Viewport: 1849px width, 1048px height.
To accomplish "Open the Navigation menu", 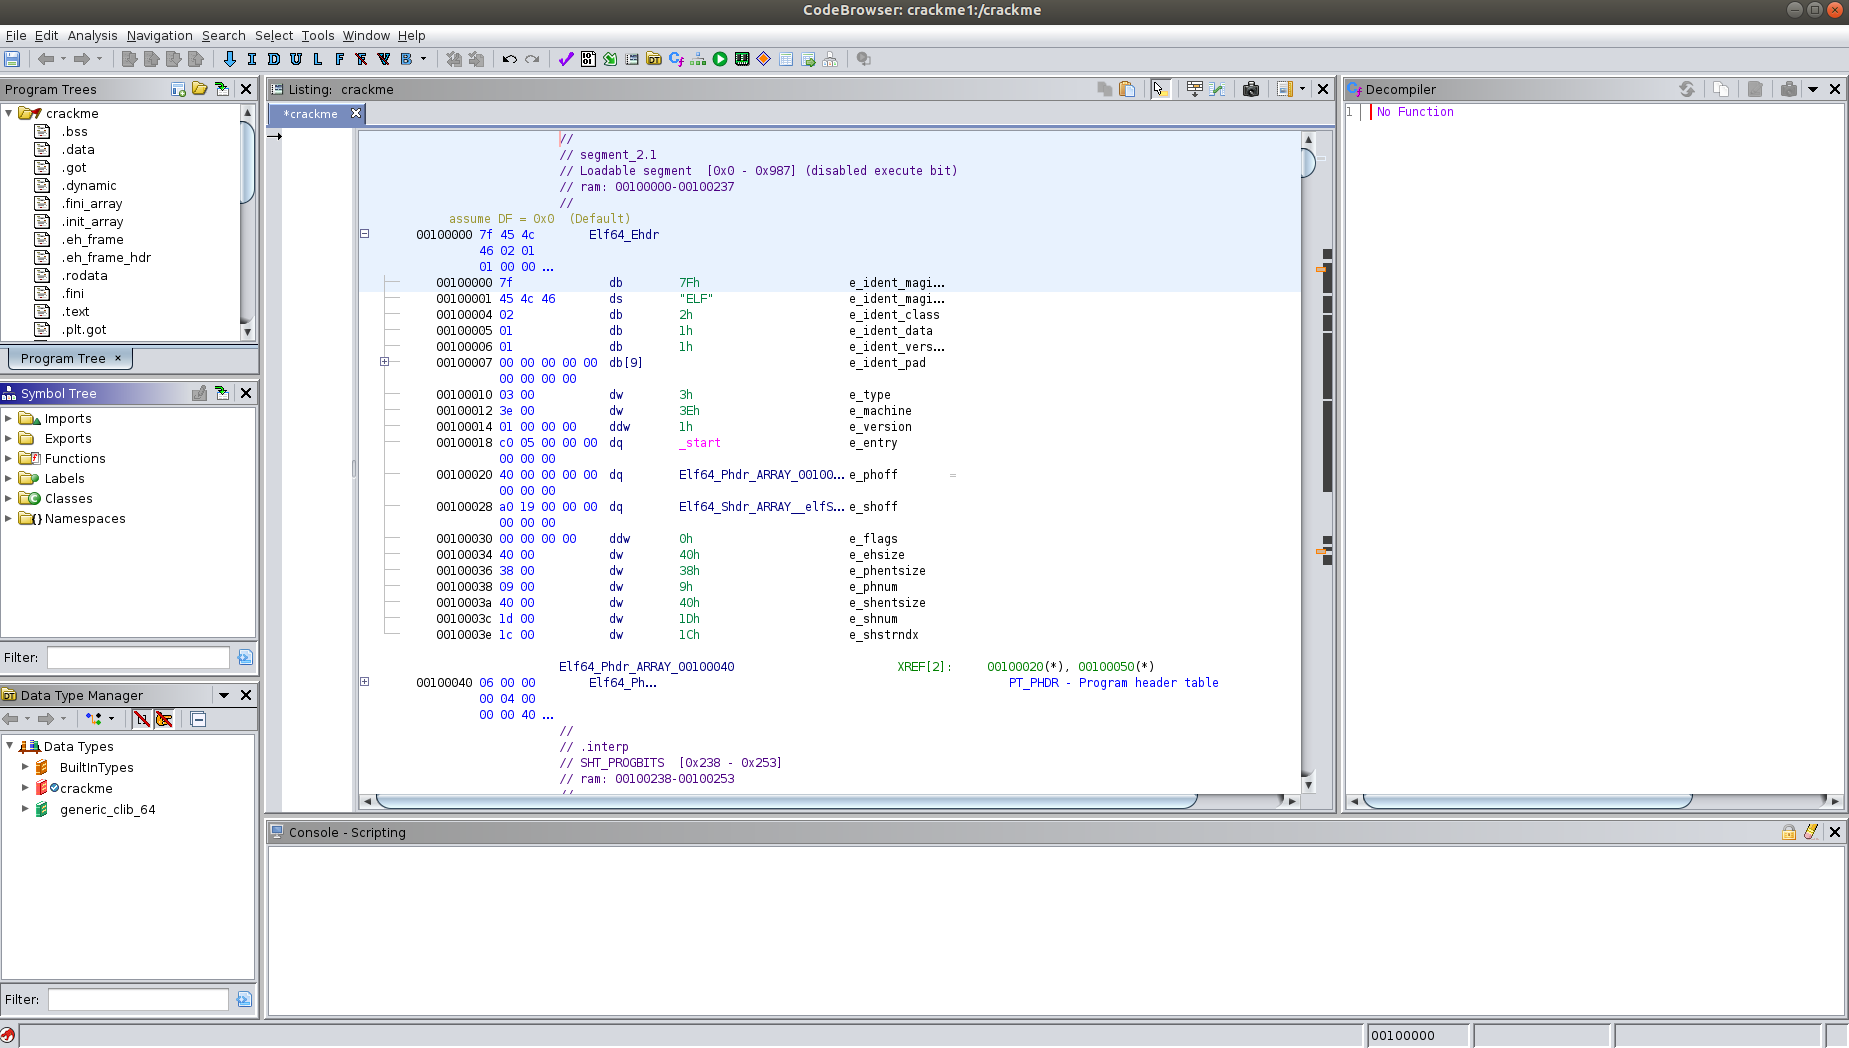I will tap(159, 35).
